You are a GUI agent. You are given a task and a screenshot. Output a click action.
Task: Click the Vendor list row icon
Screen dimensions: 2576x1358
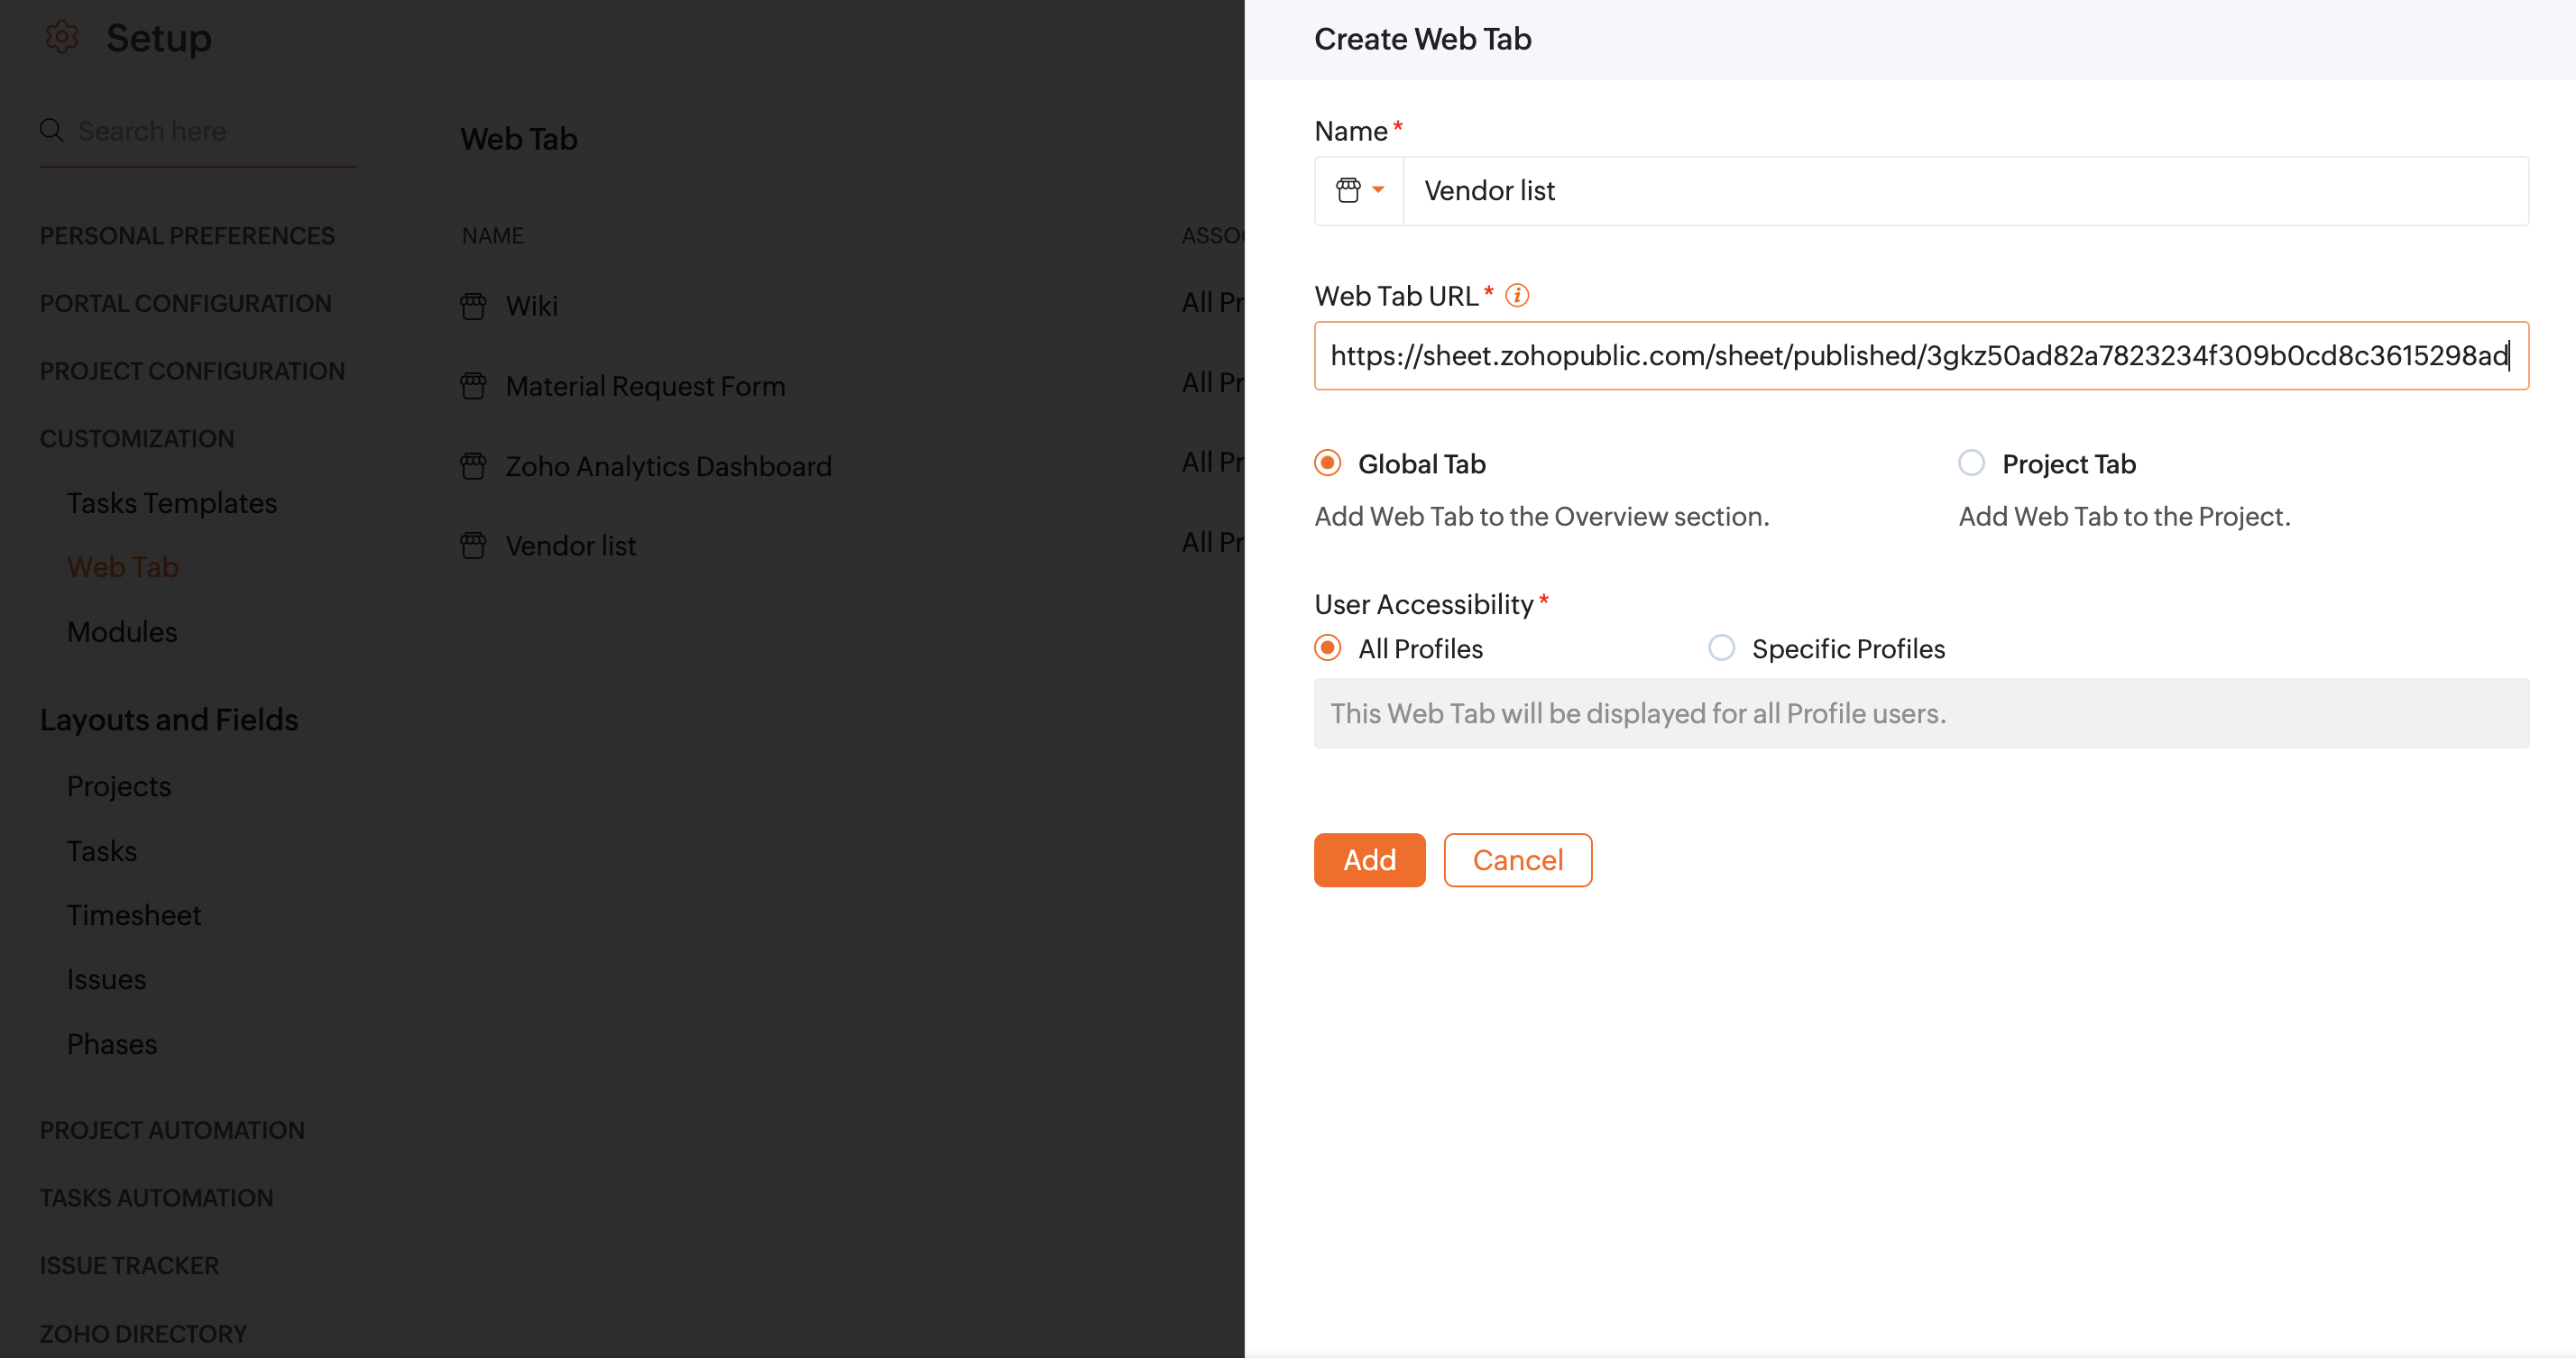pos(473,546)
